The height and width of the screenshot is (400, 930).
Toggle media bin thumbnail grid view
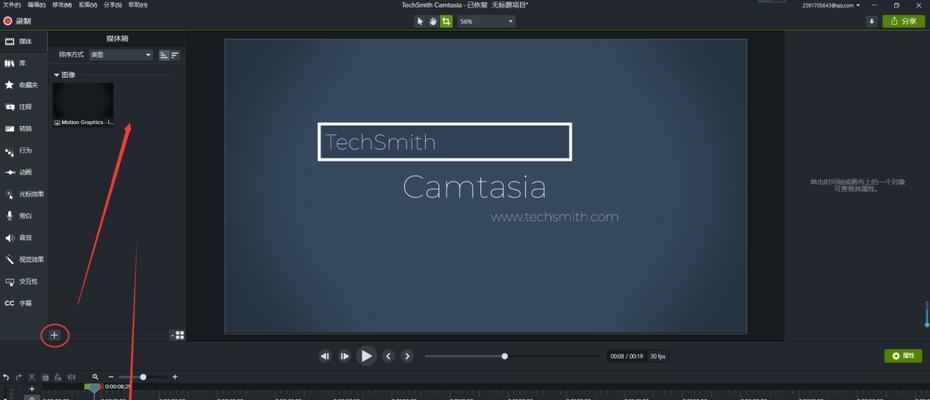coord(179,335)
